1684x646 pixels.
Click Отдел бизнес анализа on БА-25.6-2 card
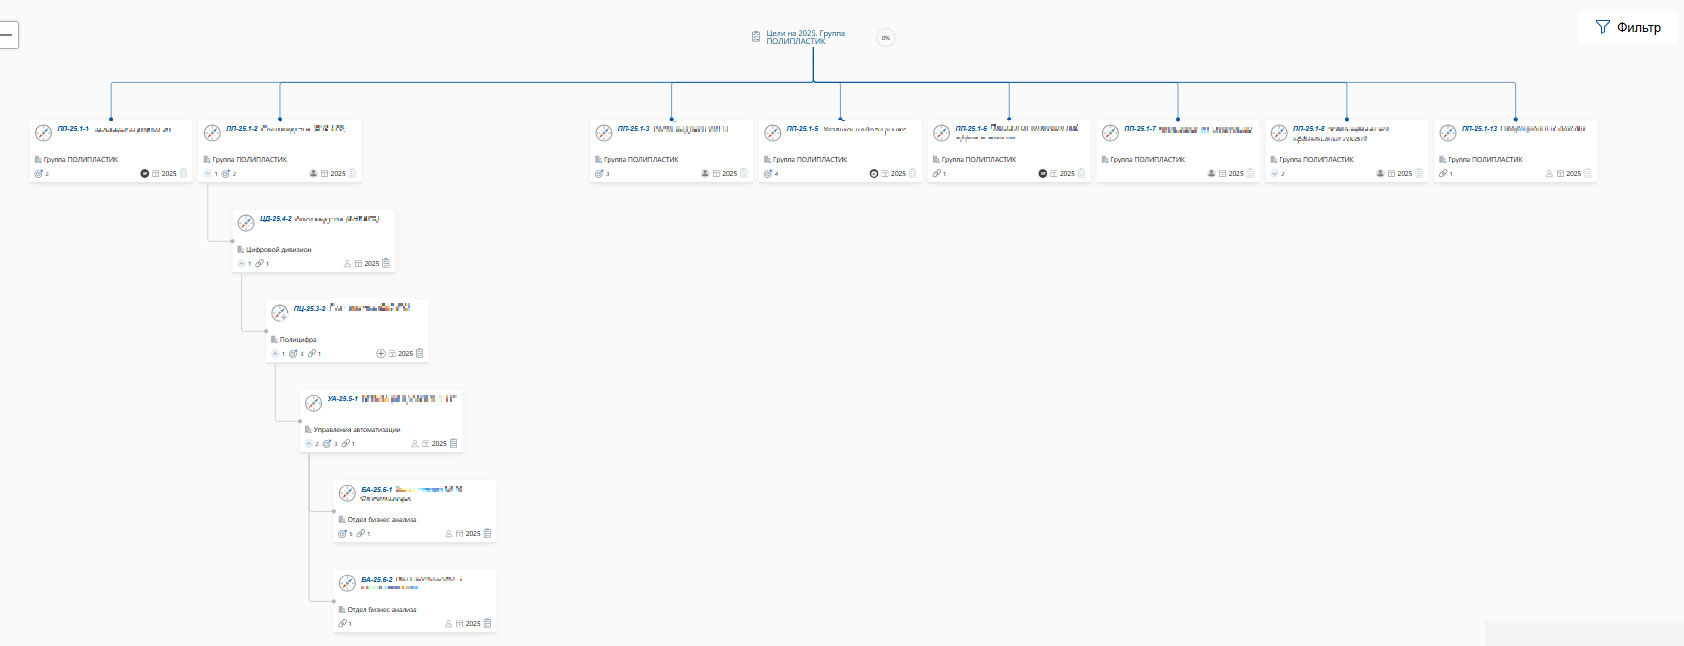pyautogui.click(x=381, y=609)
